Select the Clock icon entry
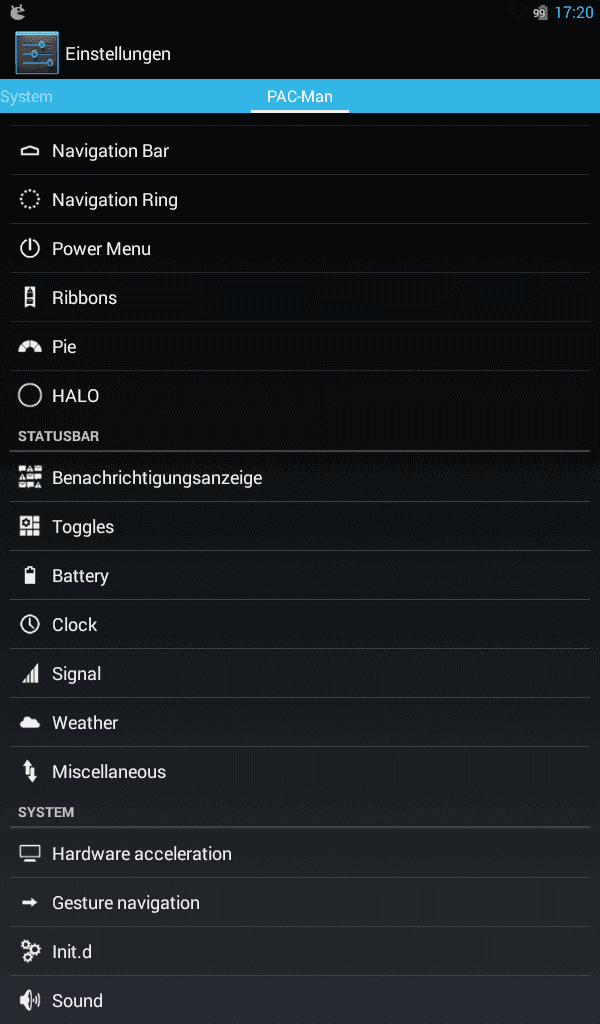 coord(30,624)
